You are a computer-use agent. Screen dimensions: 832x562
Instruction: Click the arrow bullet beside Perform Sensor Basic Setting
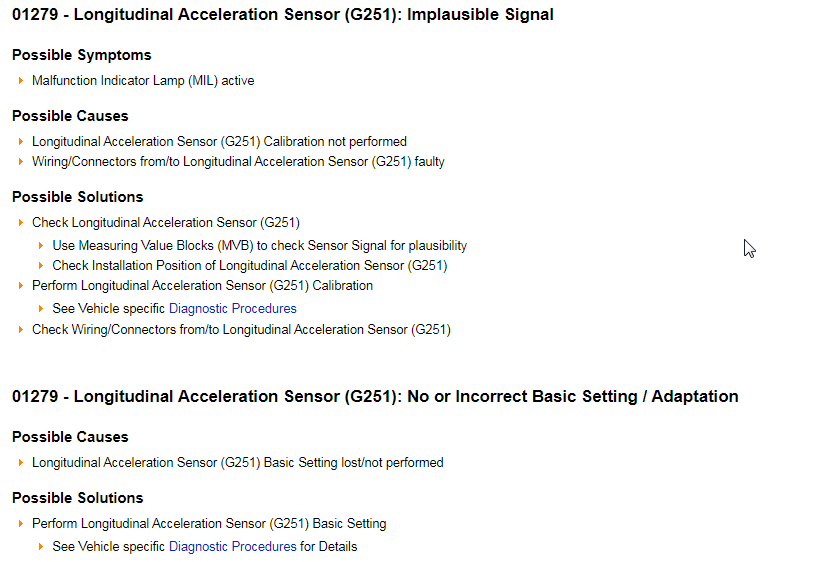21,524
